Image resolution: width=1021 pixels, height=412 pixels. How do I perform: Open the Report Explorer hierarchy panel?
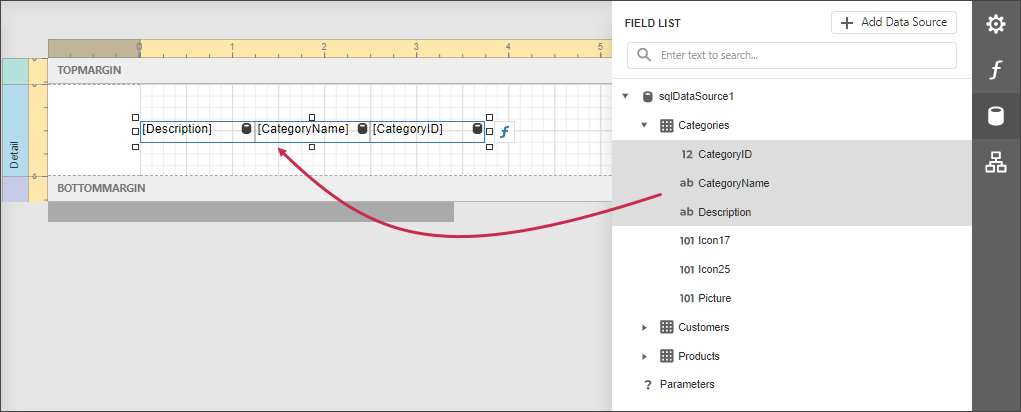pos(996,163)
